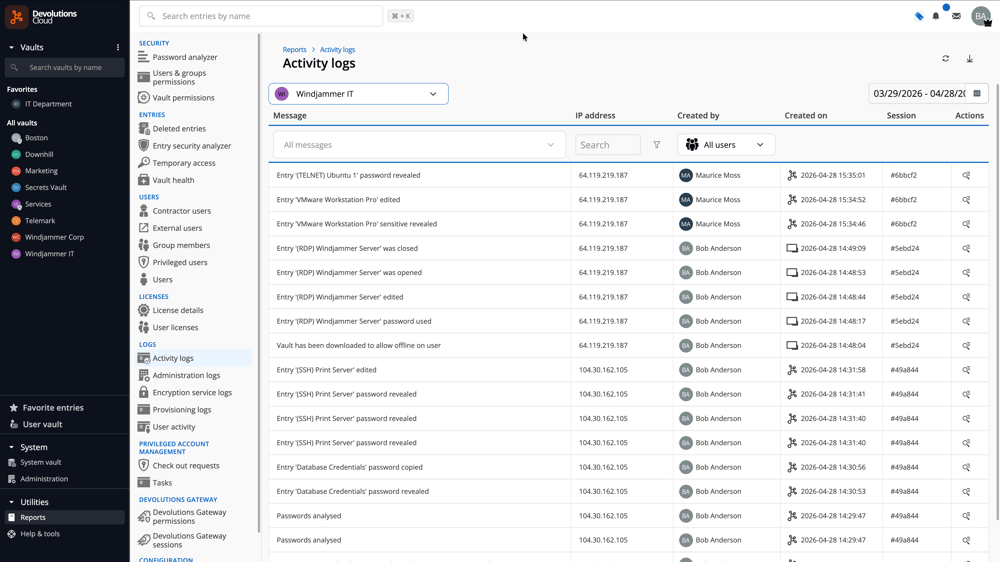1000x562 pixels.
Task: Open IT Department favorite vault
Action: 48,104
